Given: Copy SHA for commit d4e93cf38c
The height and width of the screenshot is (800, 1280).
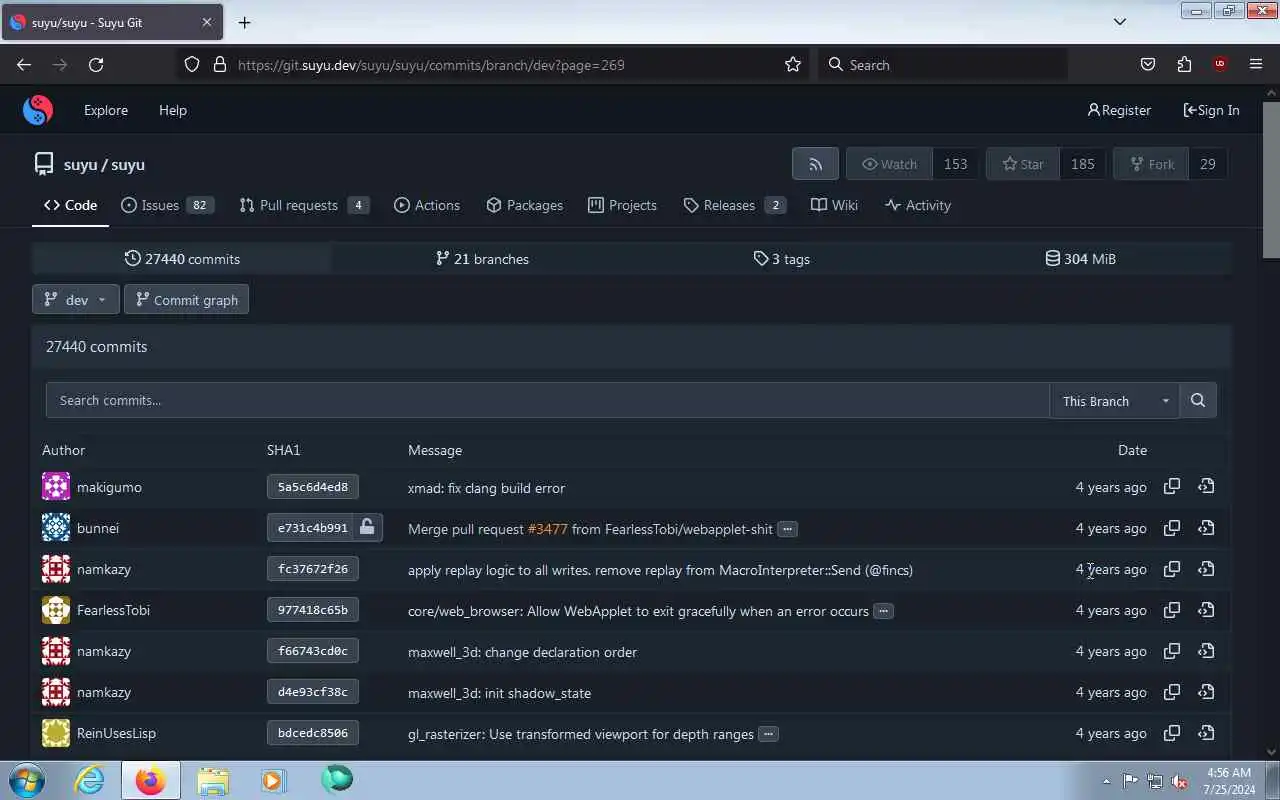Looking at the screenshot, I should click(1172, 692).
